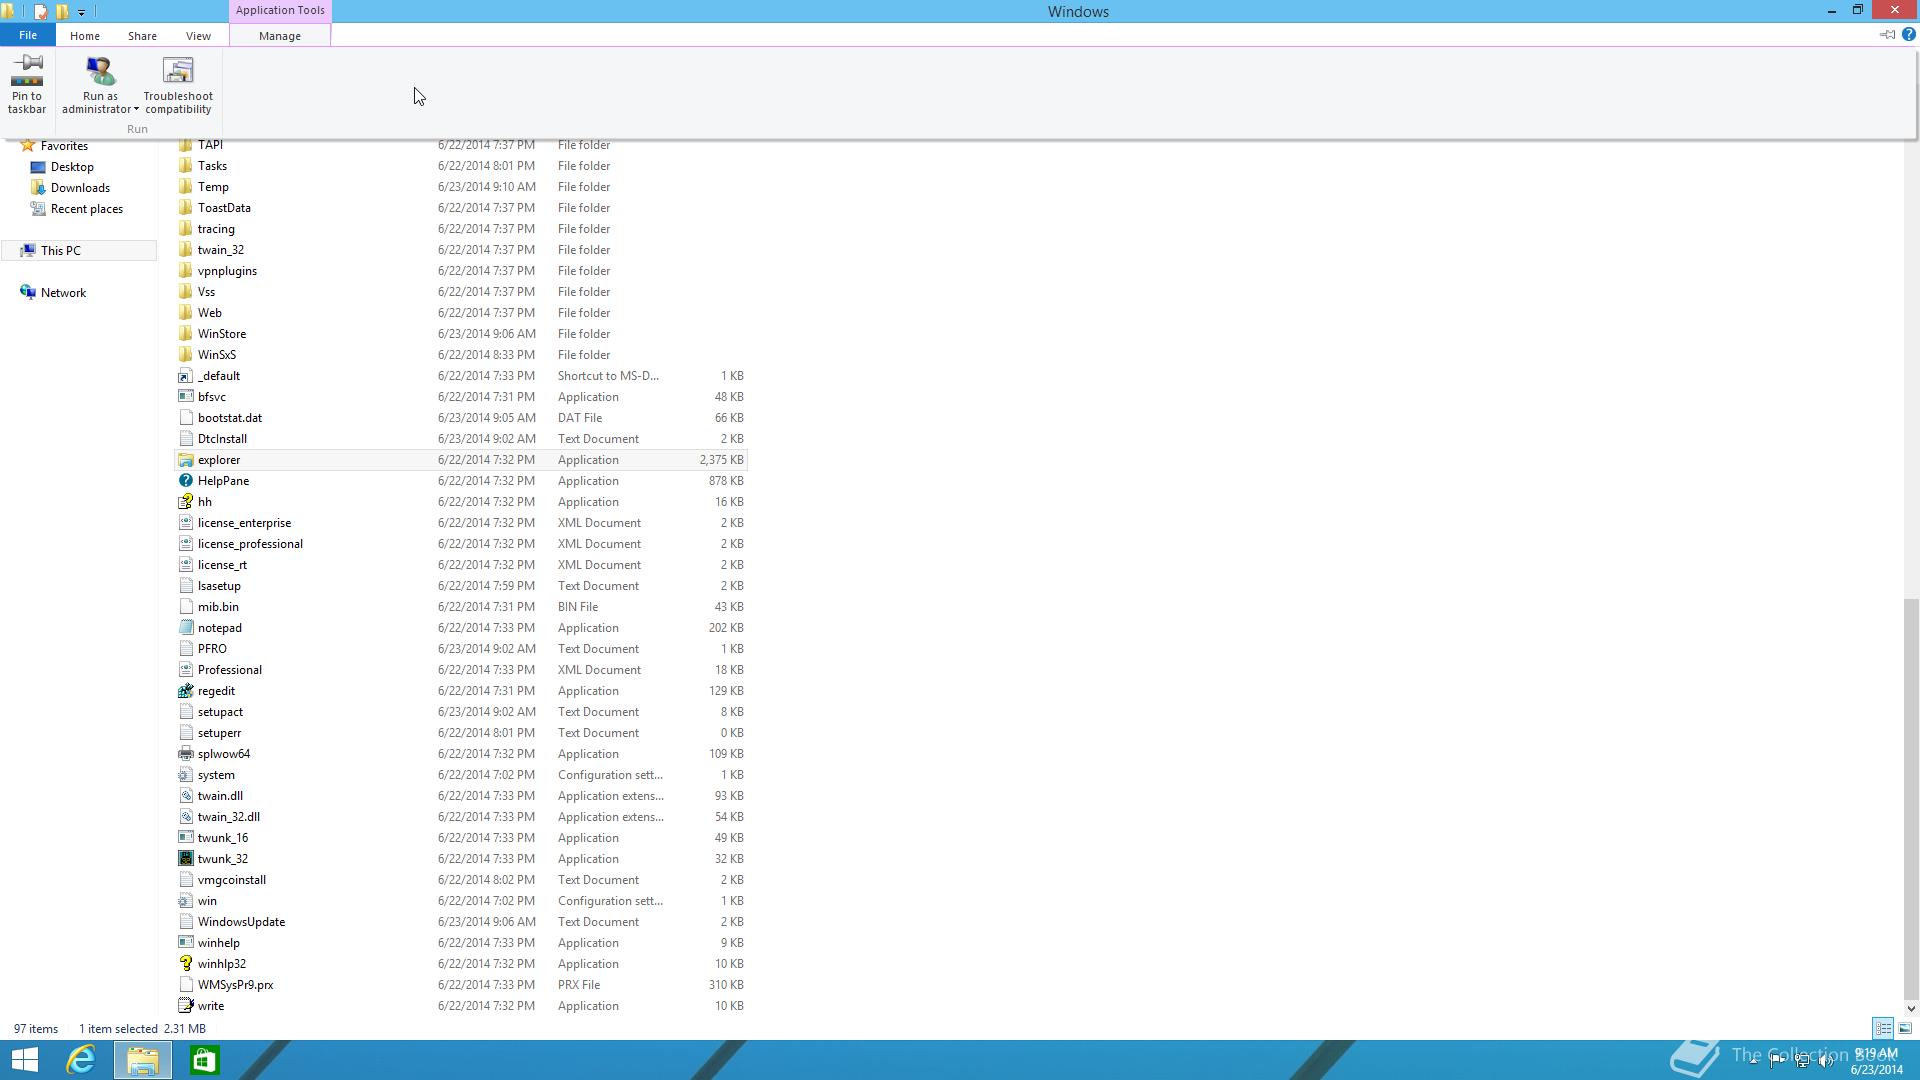Select file named mib.bin
The height and width of the screenshot is (1080, 1920).
pos(218,607)
